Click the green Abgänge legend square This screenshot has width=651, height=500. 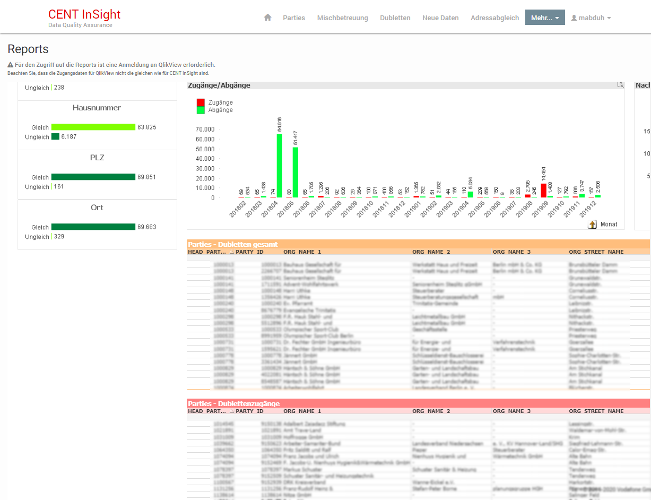pyautogui.click(x=200, y=110)
